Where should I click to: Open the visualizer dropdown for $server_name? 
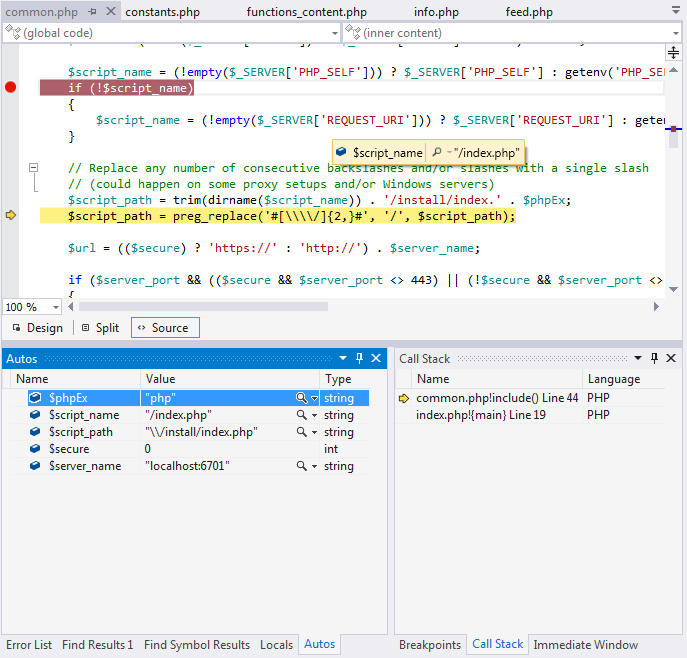[x=314, y=466]
